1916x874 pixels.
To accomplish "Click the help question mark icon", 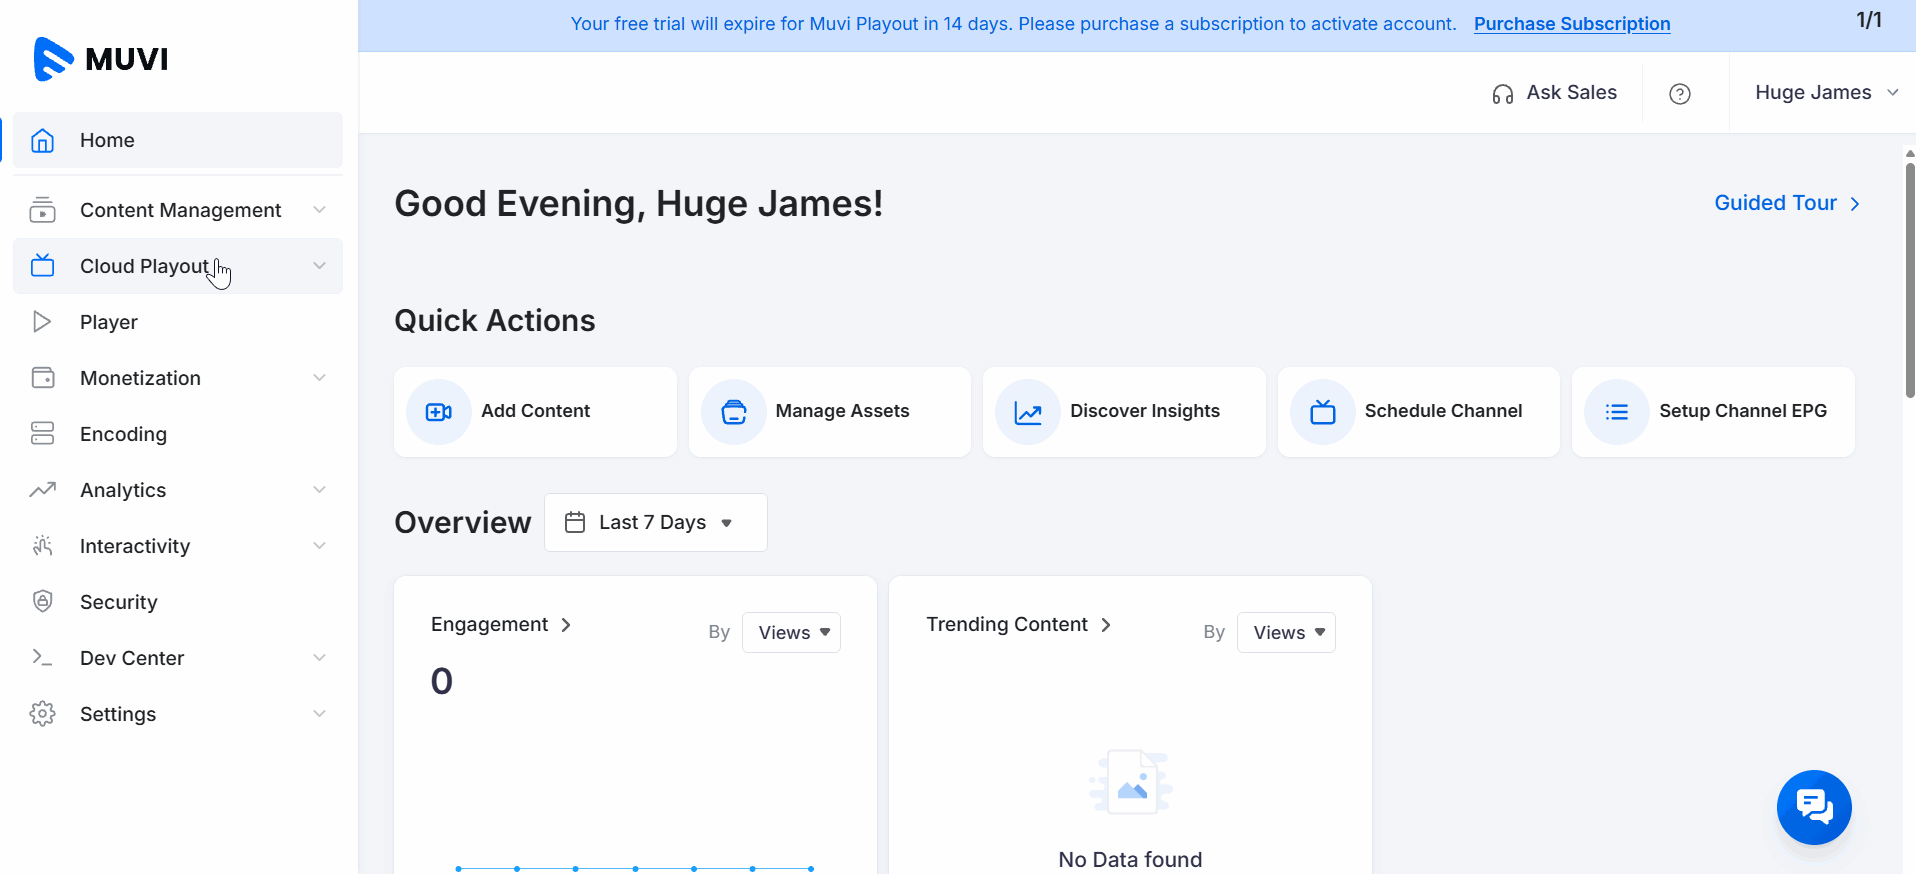I will coord(1680,94).
